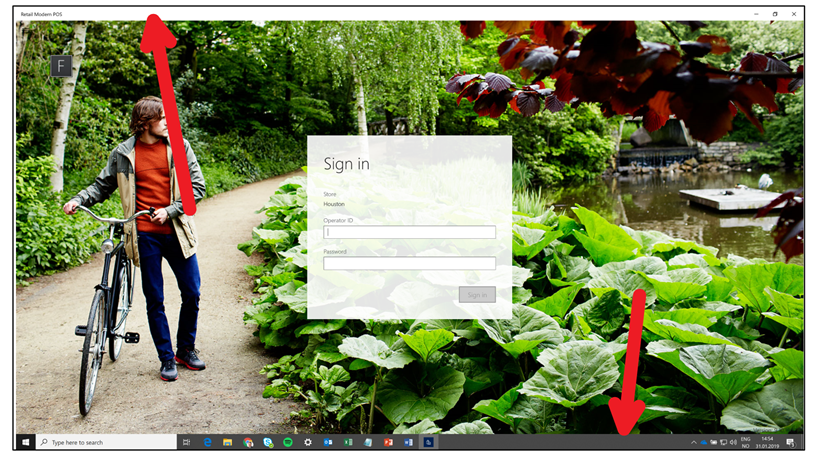The image size is (819, 460).
Task: Open Spotify from the taskbar
Action: pos(288,441)
